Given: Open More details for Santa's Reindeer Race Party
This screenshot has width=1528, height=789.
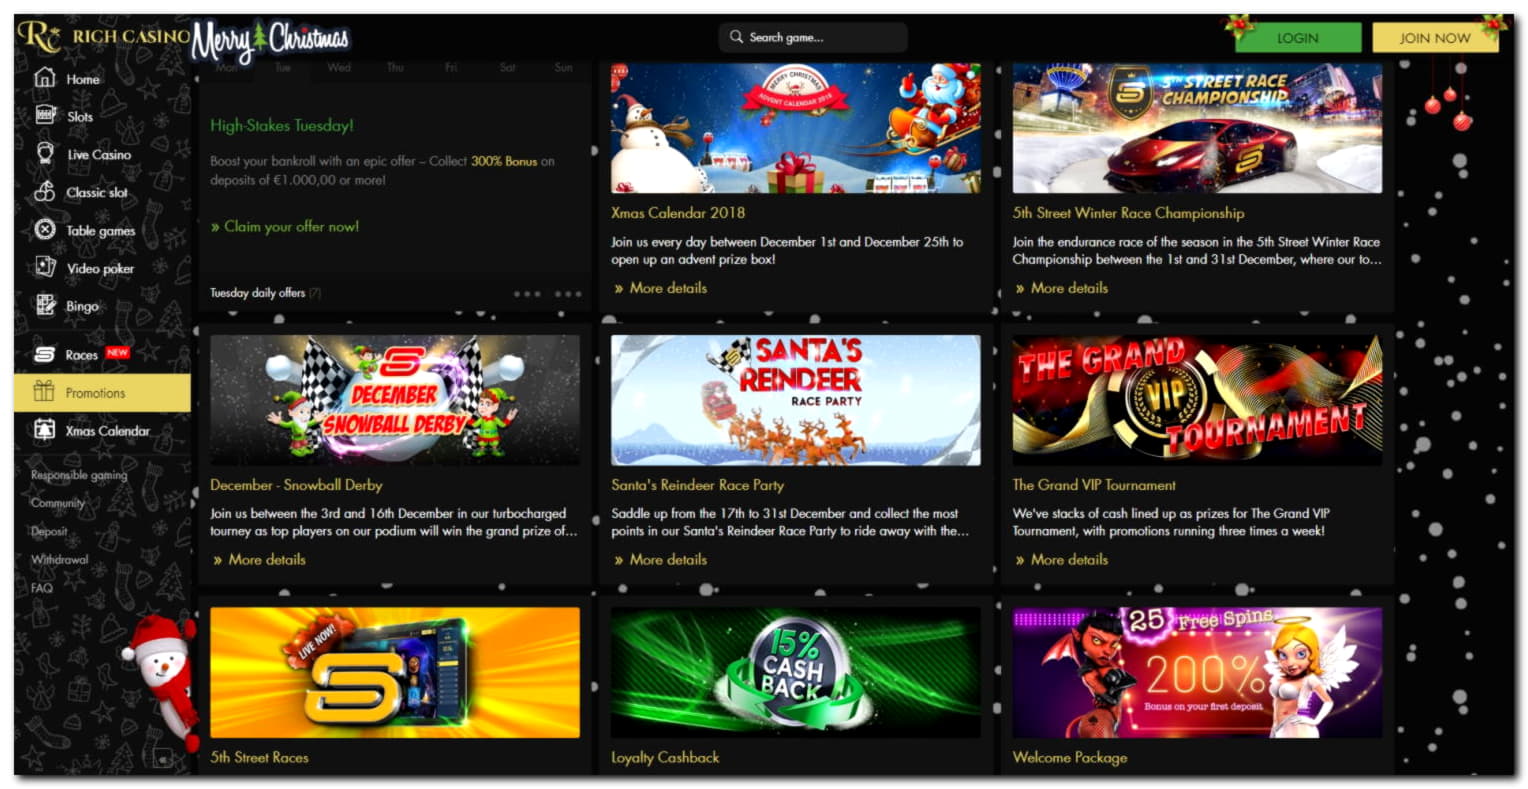Looking at the screenshot, I should point(660,560).
